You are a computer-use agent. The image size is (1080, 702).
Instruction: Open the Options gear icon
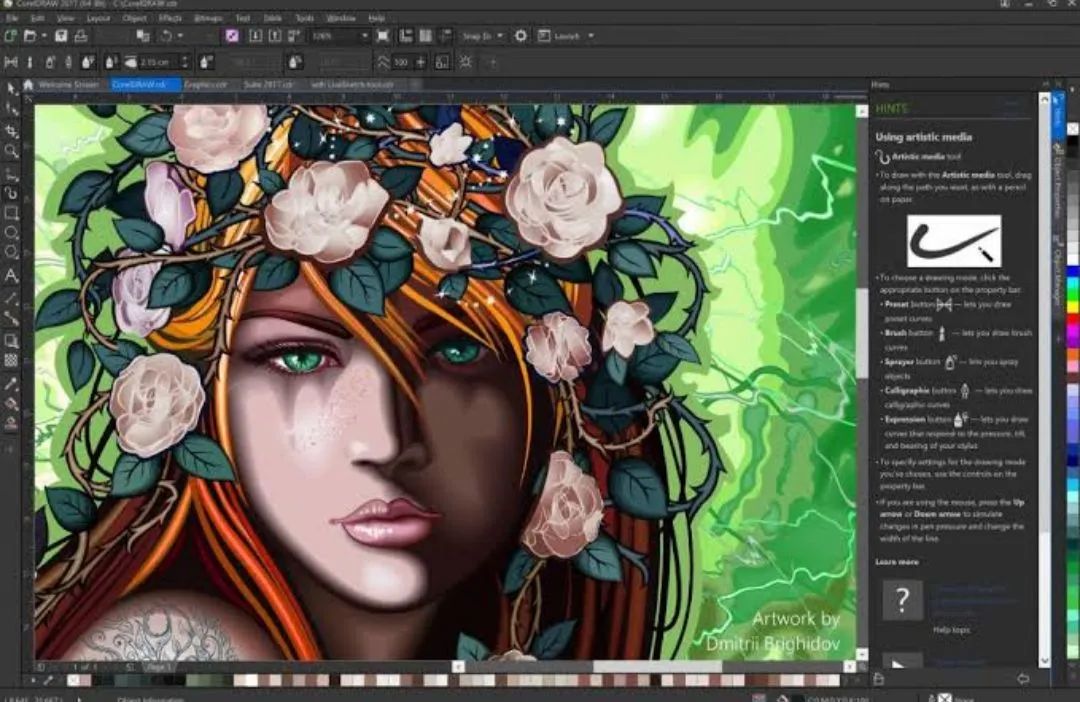(521, 36)
